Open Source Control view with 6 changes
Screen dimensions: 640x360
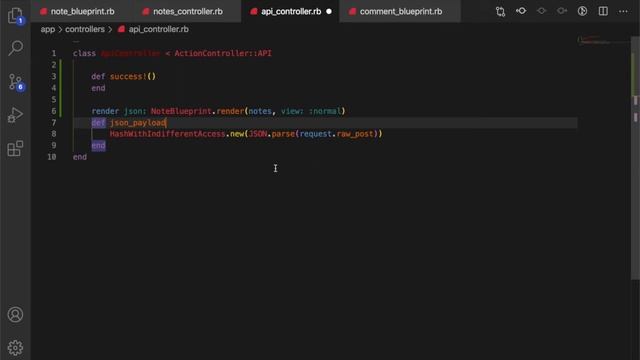click(x=16, y=82)
